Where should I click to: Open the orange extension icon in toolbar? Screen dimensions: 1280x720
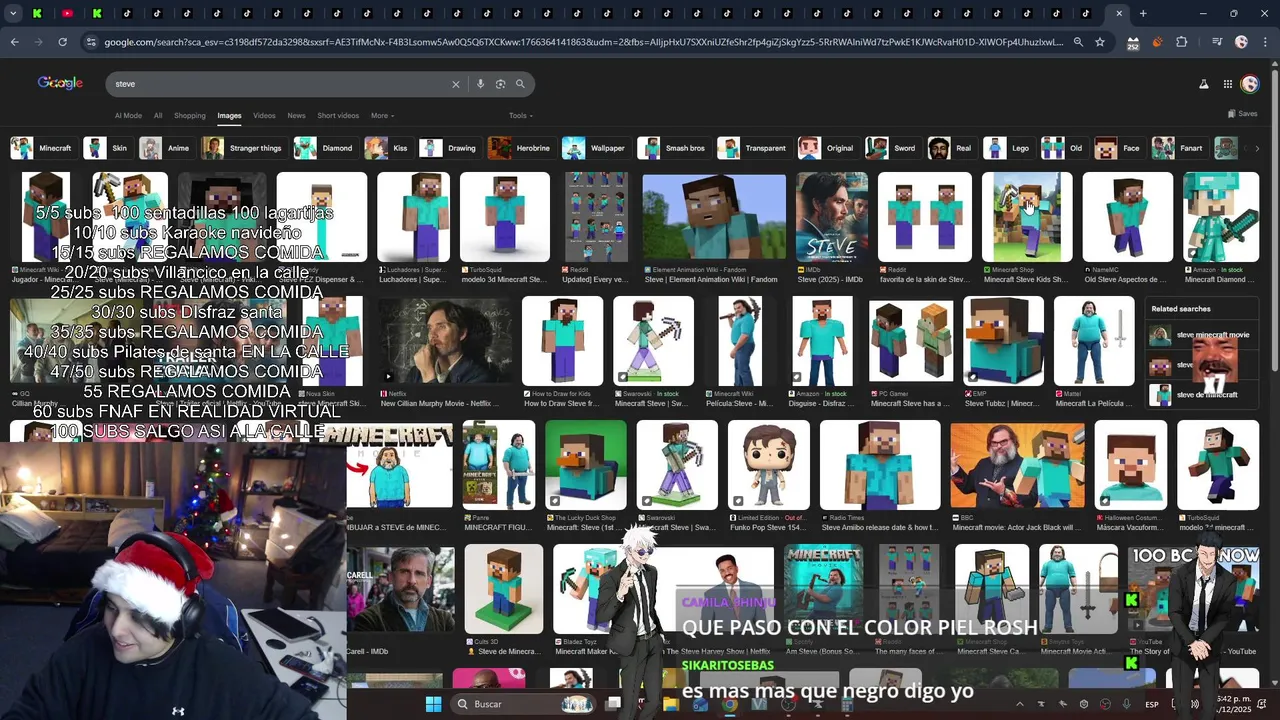point(1157,42)
